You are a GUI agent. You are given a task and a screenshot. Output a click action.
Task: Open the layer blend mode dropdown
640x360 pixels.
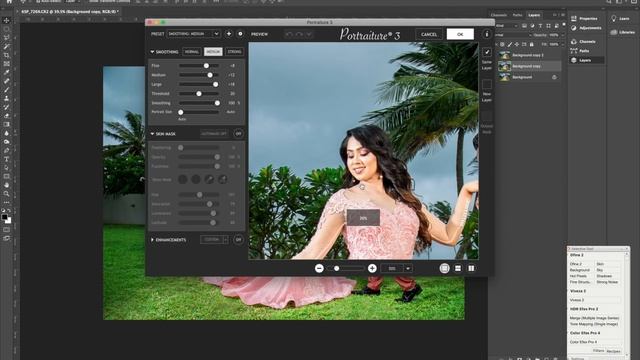click(x=513, y=35)
